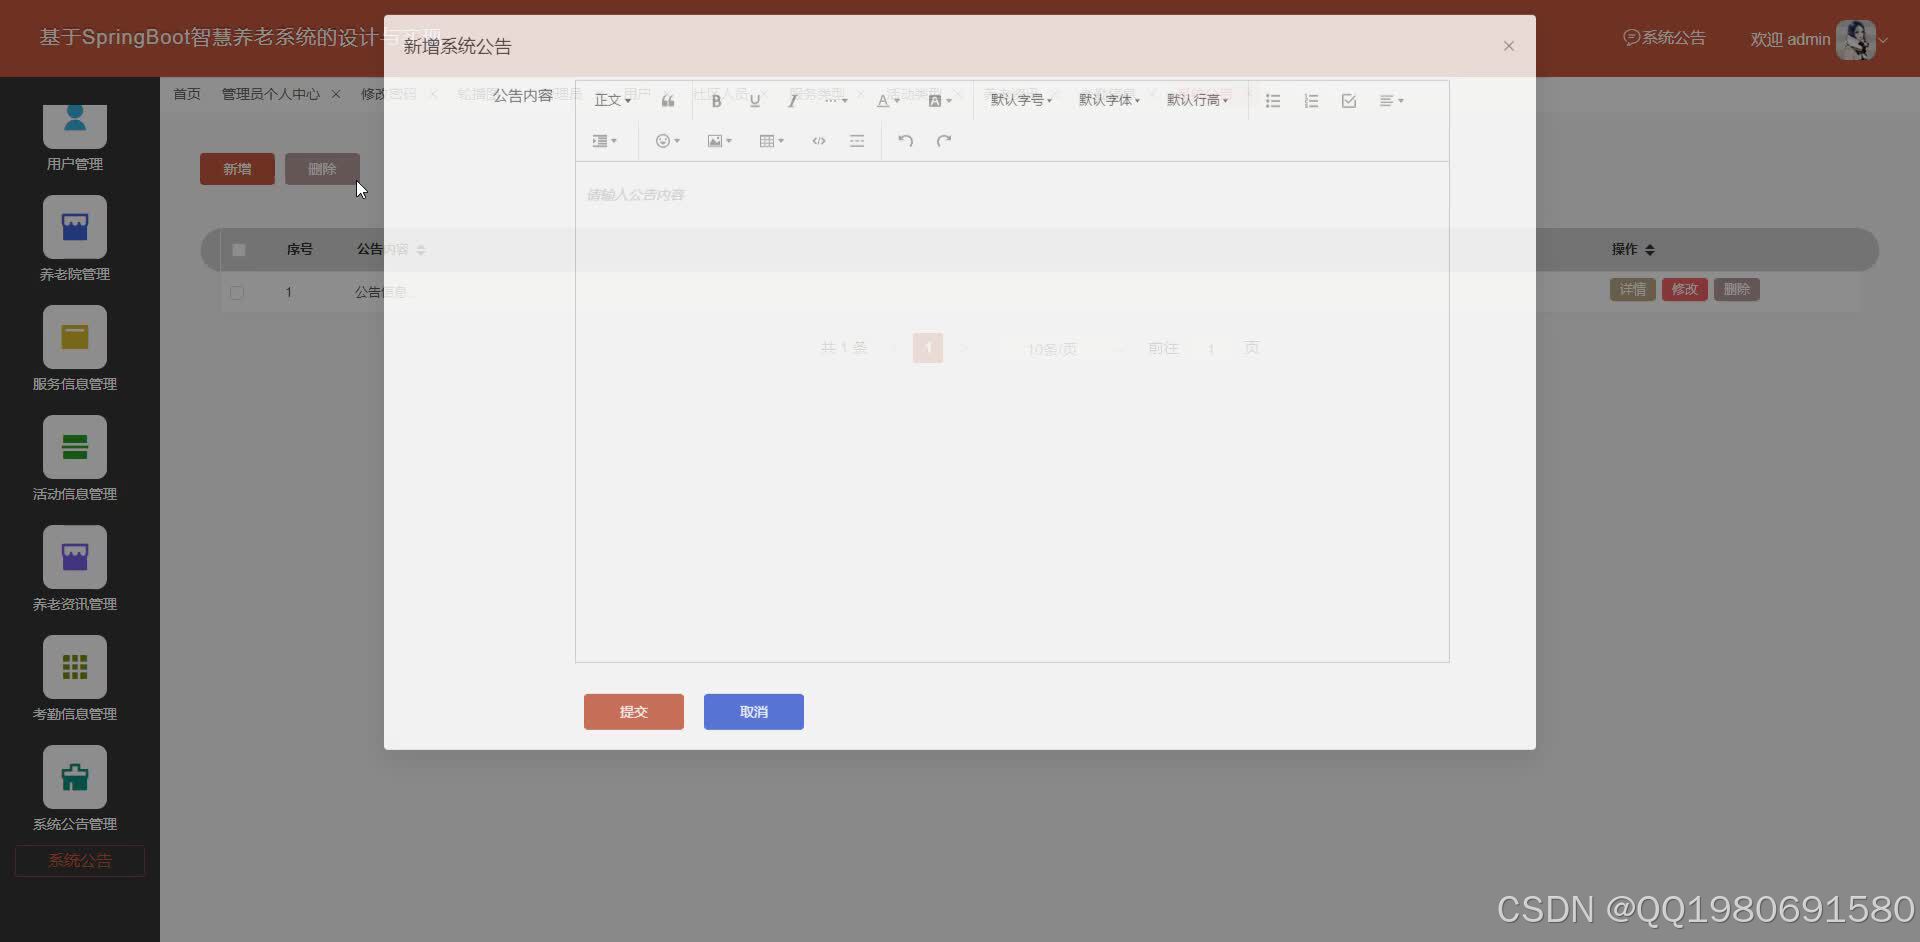Open the background color picker

(939, 100)
